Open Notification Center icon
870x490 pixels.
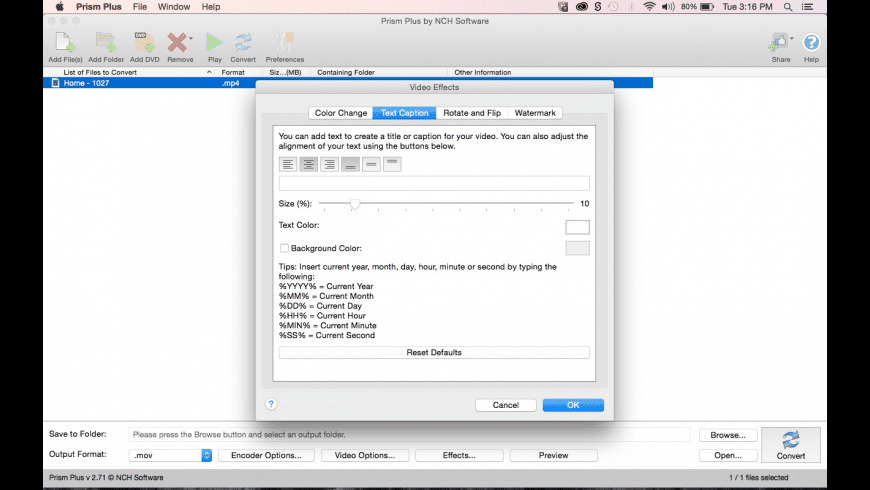pyautogui.click(x=808, y=7)
